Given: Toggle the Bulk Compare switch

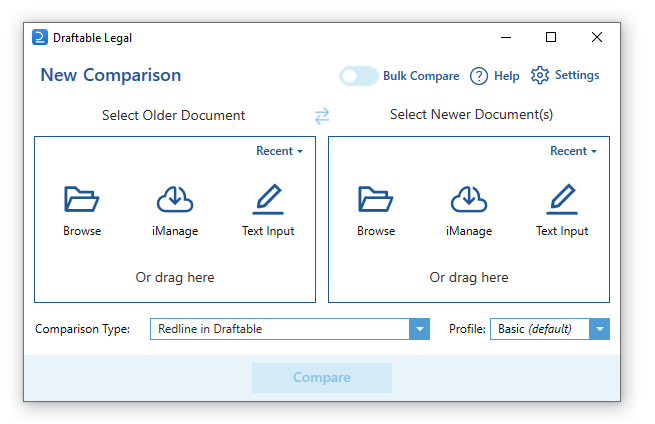Looking at the screenshot, I should [358, 76].
